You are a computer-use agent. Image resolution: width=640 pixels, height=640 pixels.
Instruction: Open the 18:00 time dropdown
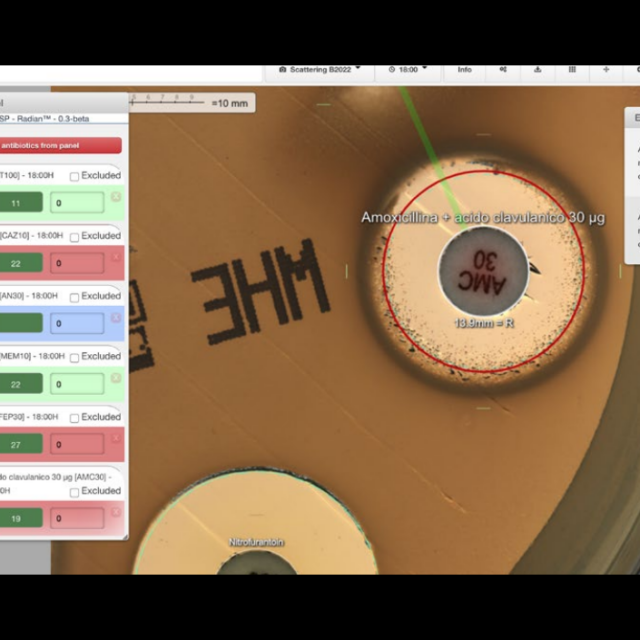click(x=408, y=70)
